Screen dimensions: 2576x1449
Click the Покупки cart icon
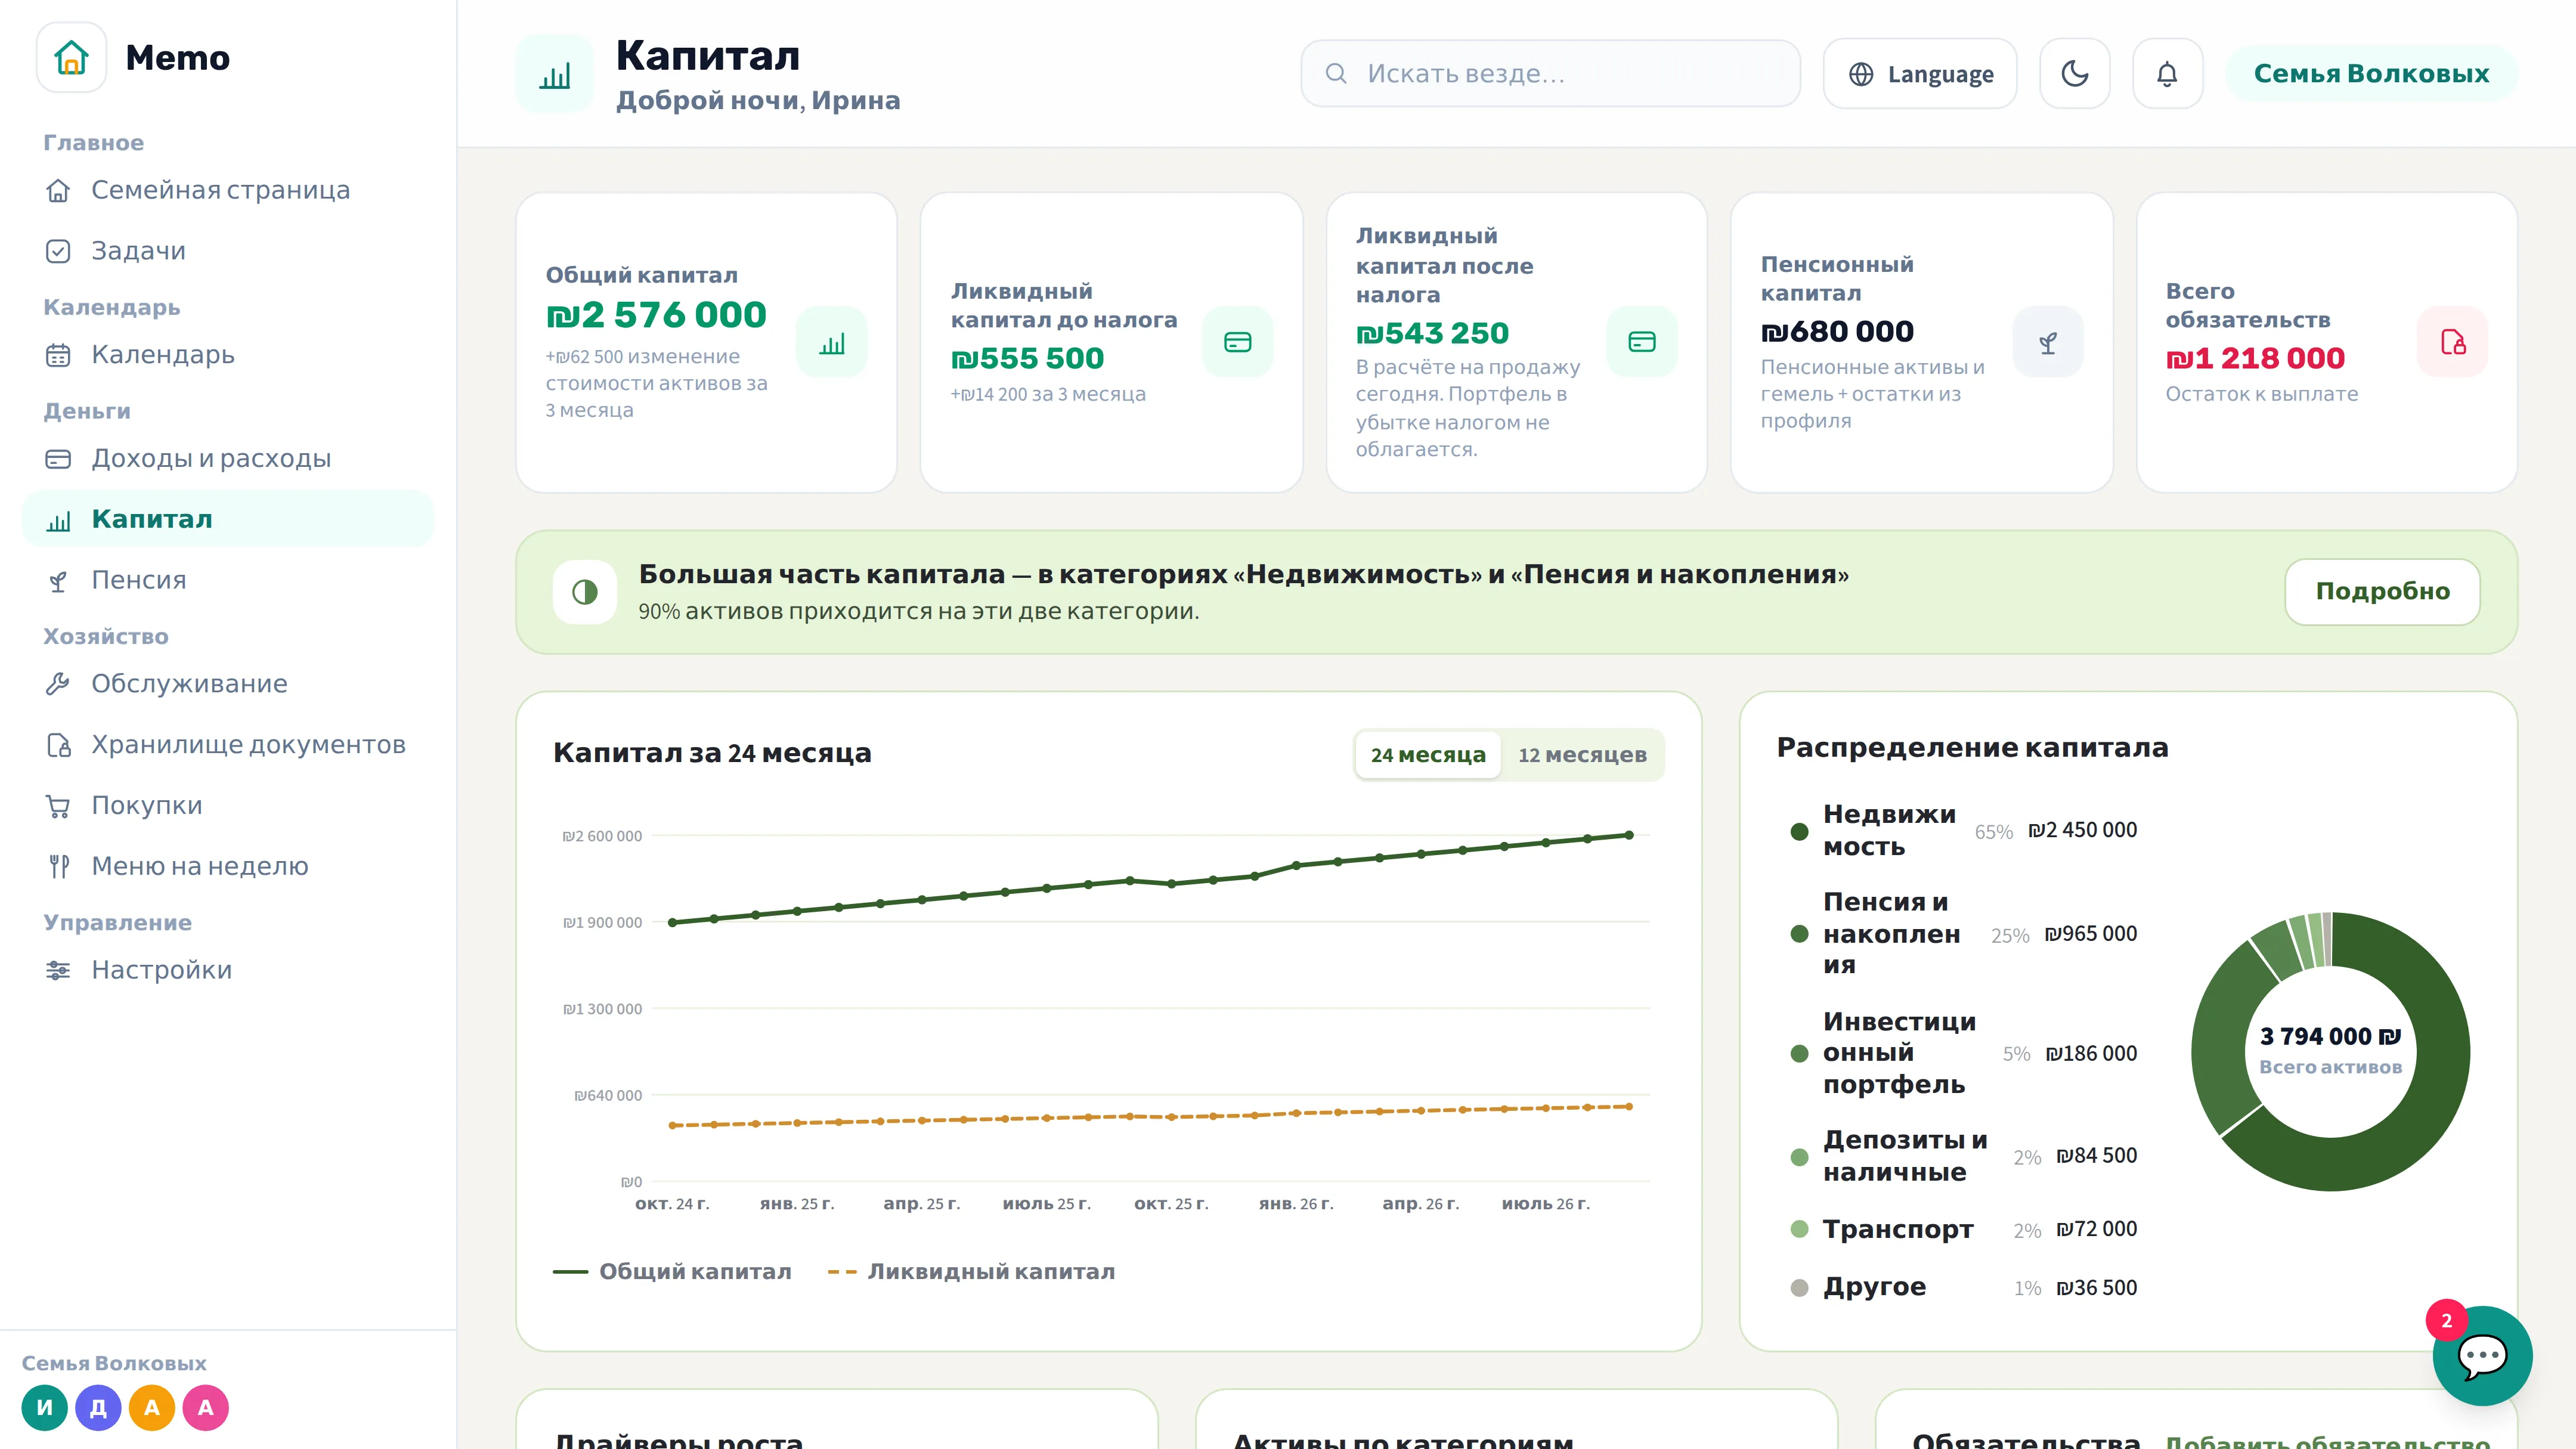(x=58, y=806)
